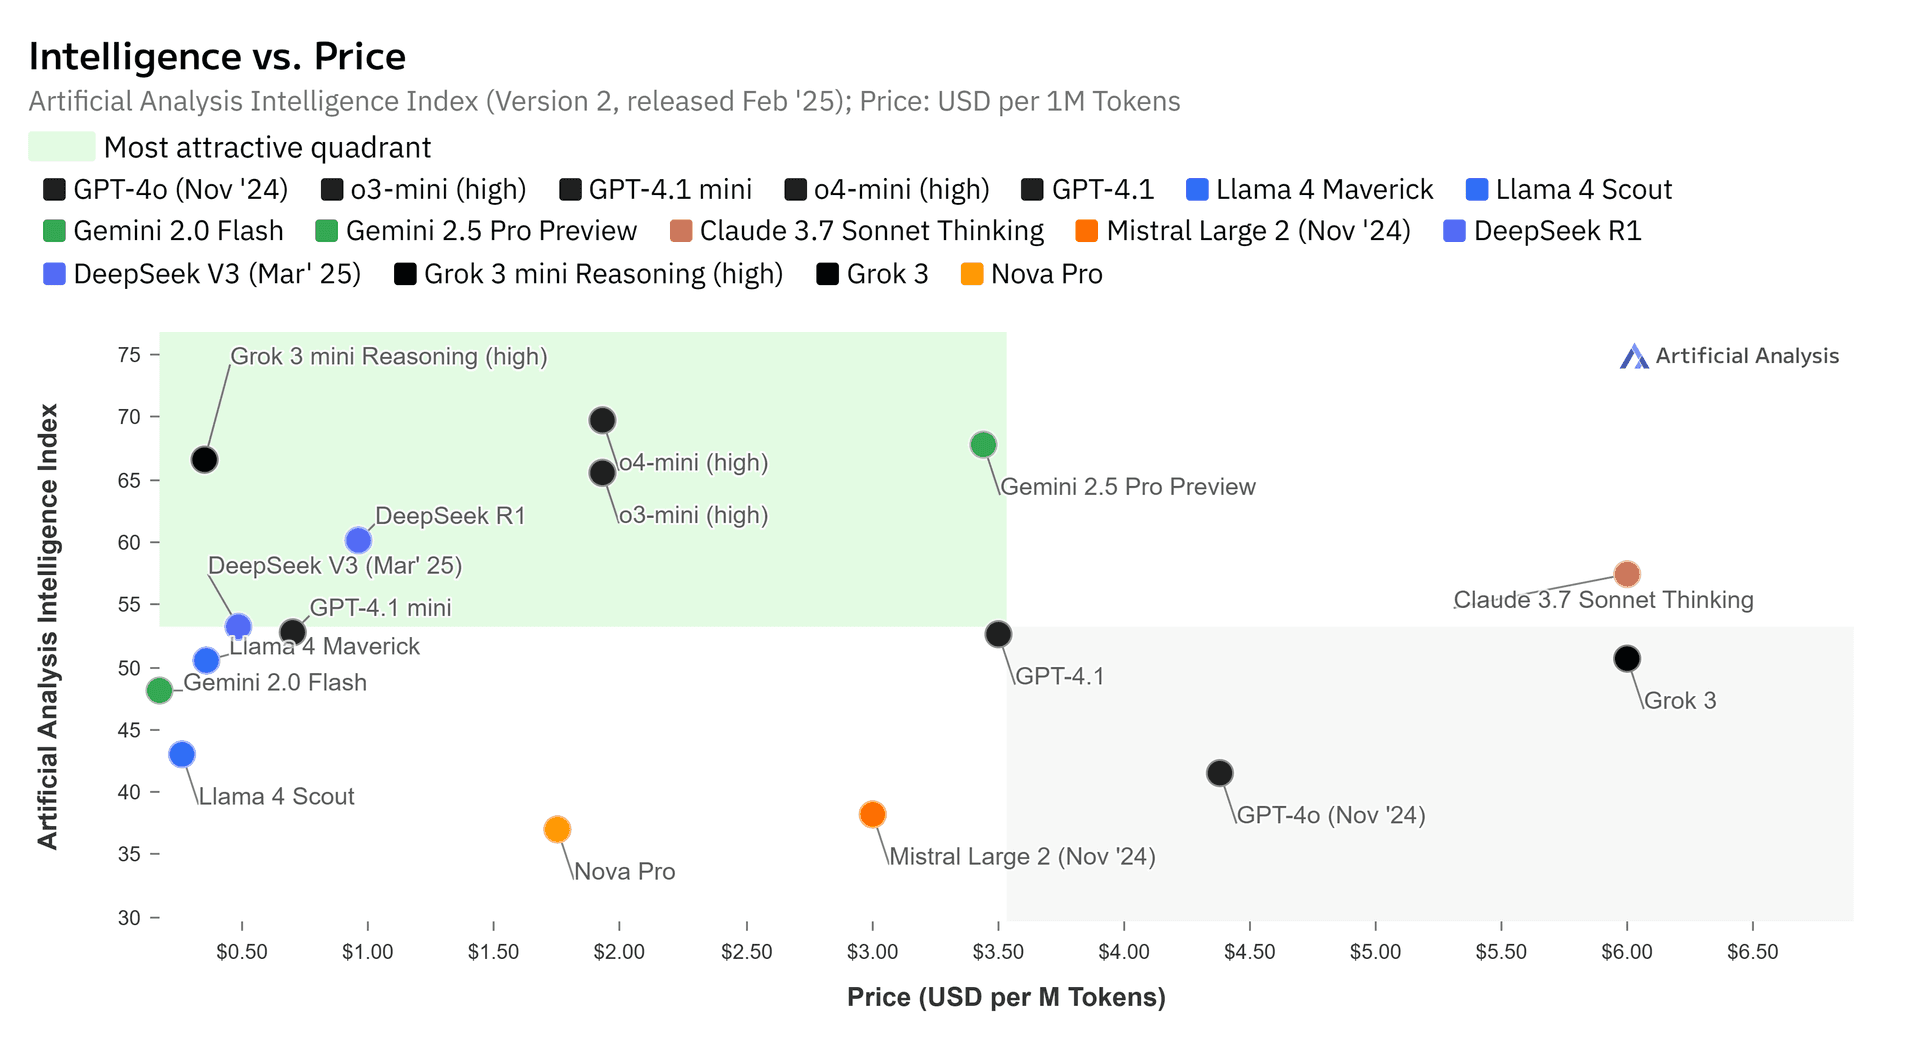Click the Gemini 2.5 Pro Preview data point
Viewport: 1920px width, 1047px height.
(x=983, y=445)
